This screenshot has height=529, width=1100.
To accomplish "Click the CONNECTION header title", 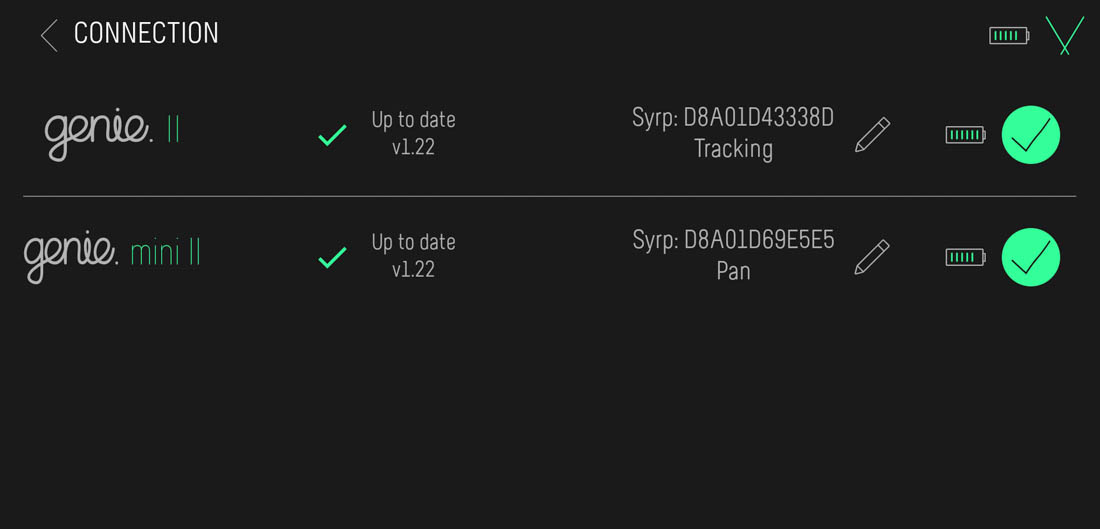I will click(146, 34).
